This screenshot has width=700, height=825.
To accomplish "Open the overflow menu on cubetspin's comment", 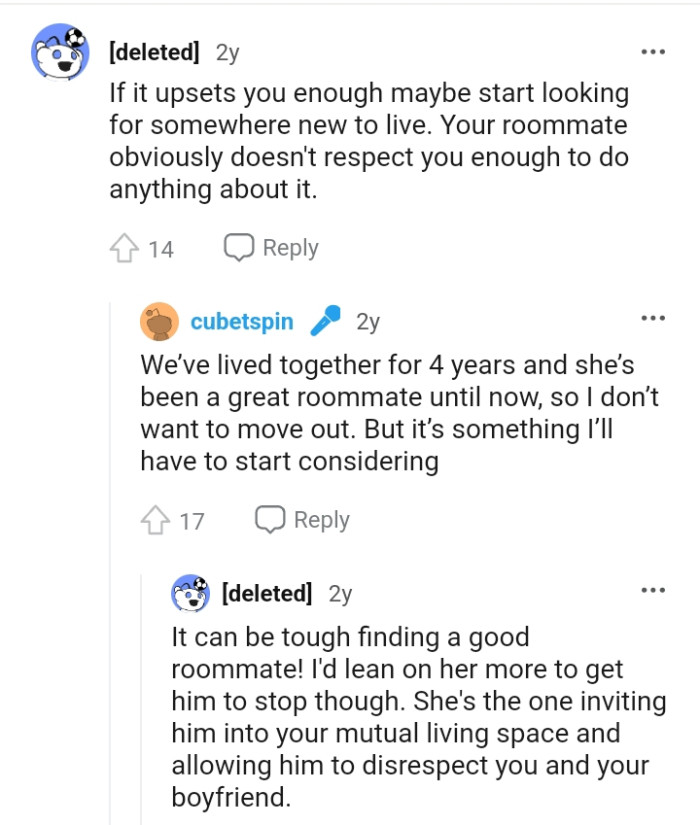I will (651, 317).
